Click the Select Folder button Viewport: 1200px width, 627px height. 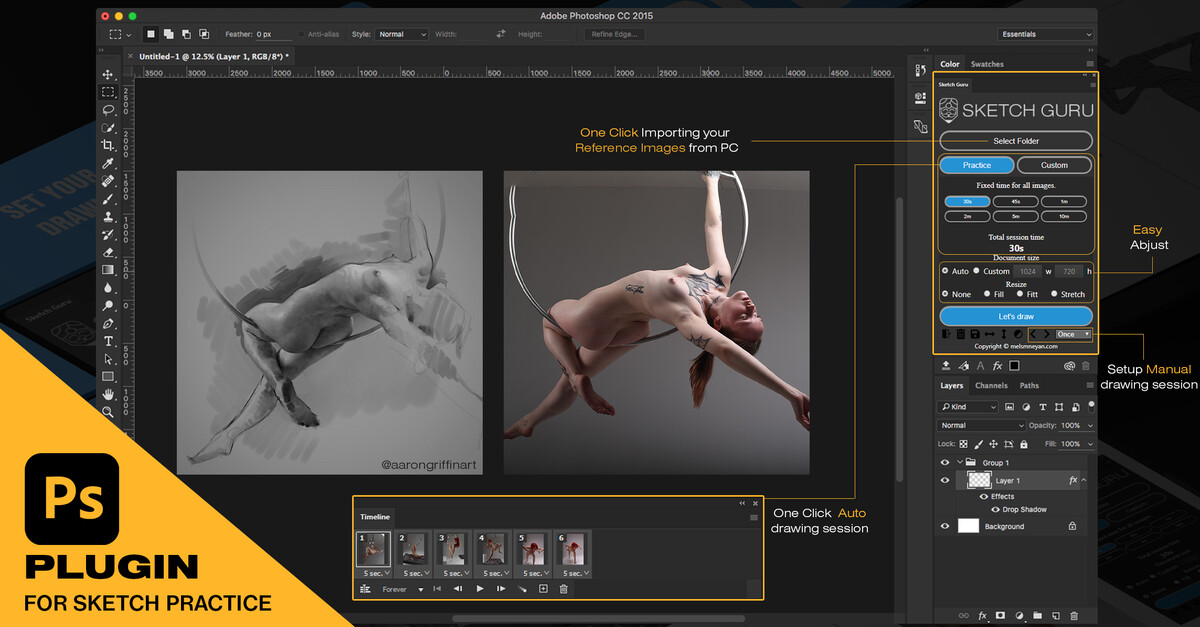[1016, 141]
